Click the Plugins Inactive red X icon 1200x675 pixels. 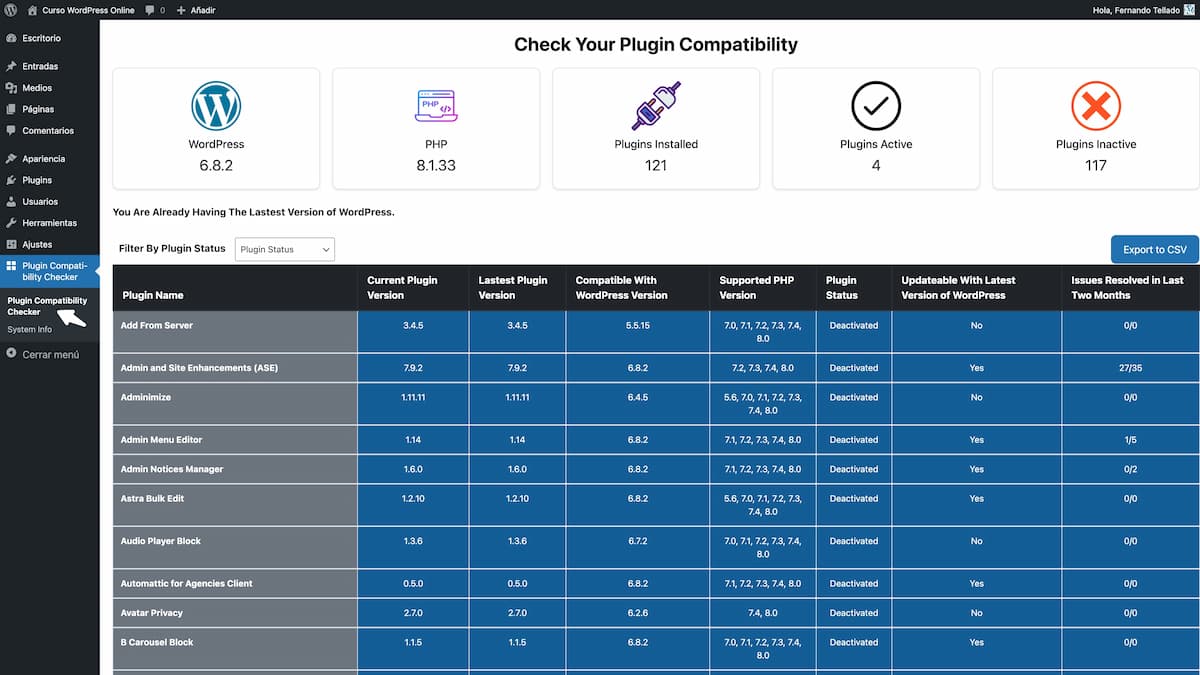pyautogui.click(x=1096, y=104)
